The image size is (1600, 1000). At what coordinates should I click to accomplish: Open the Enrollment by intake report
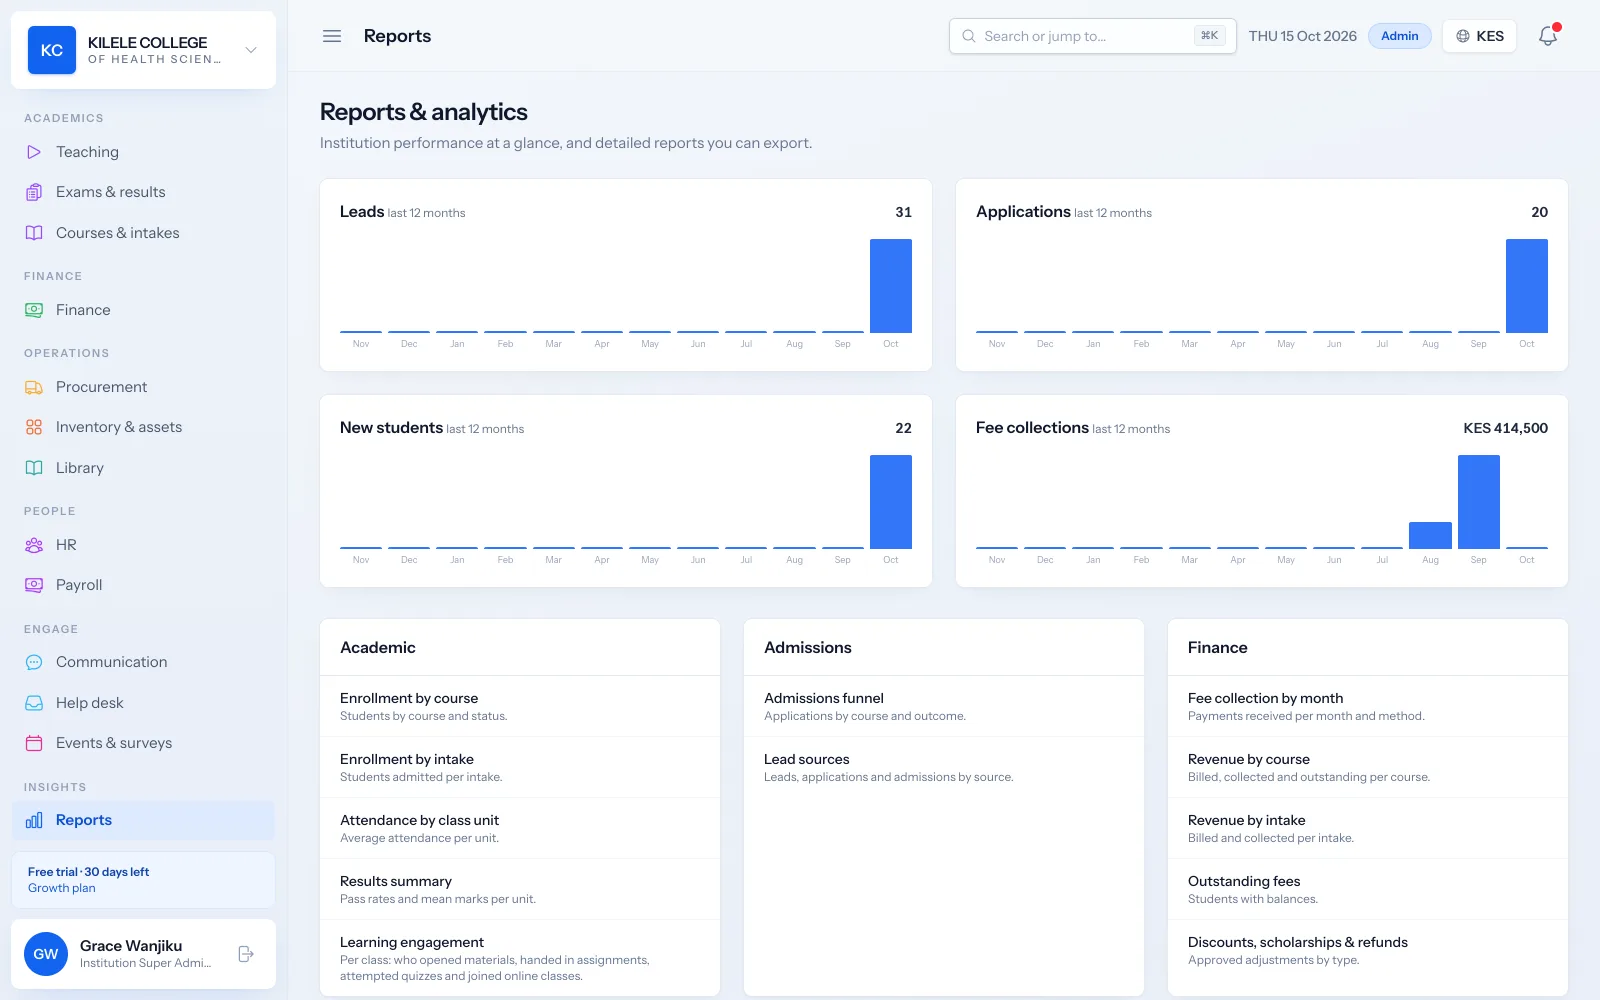pos(520,767)
